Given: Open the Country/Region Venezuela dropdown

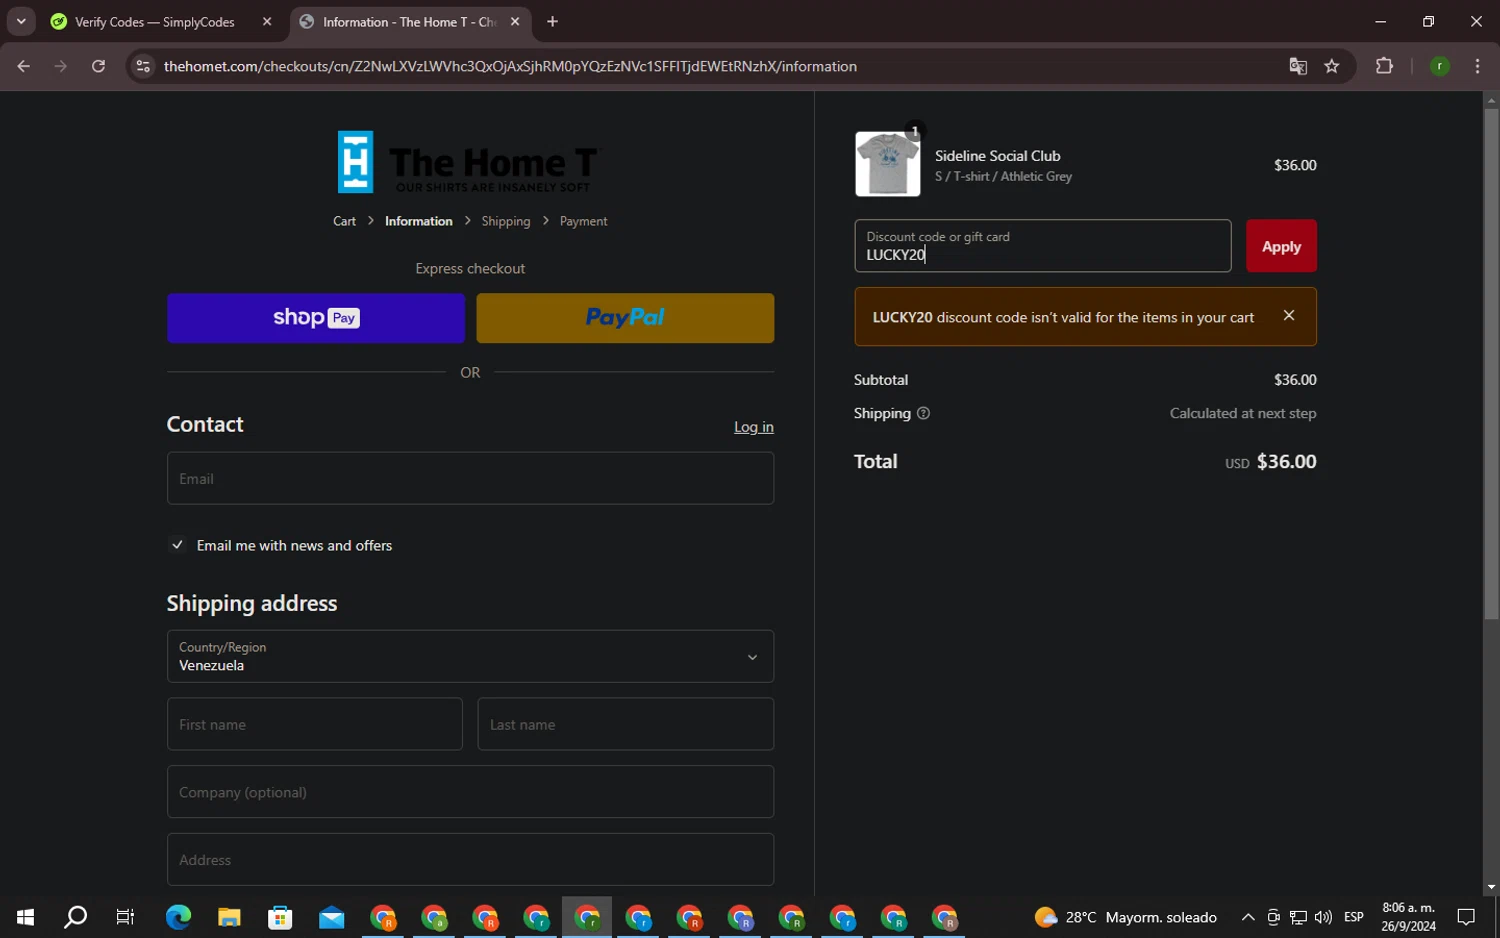Looking at the screenshot, I should coord(470,656).
